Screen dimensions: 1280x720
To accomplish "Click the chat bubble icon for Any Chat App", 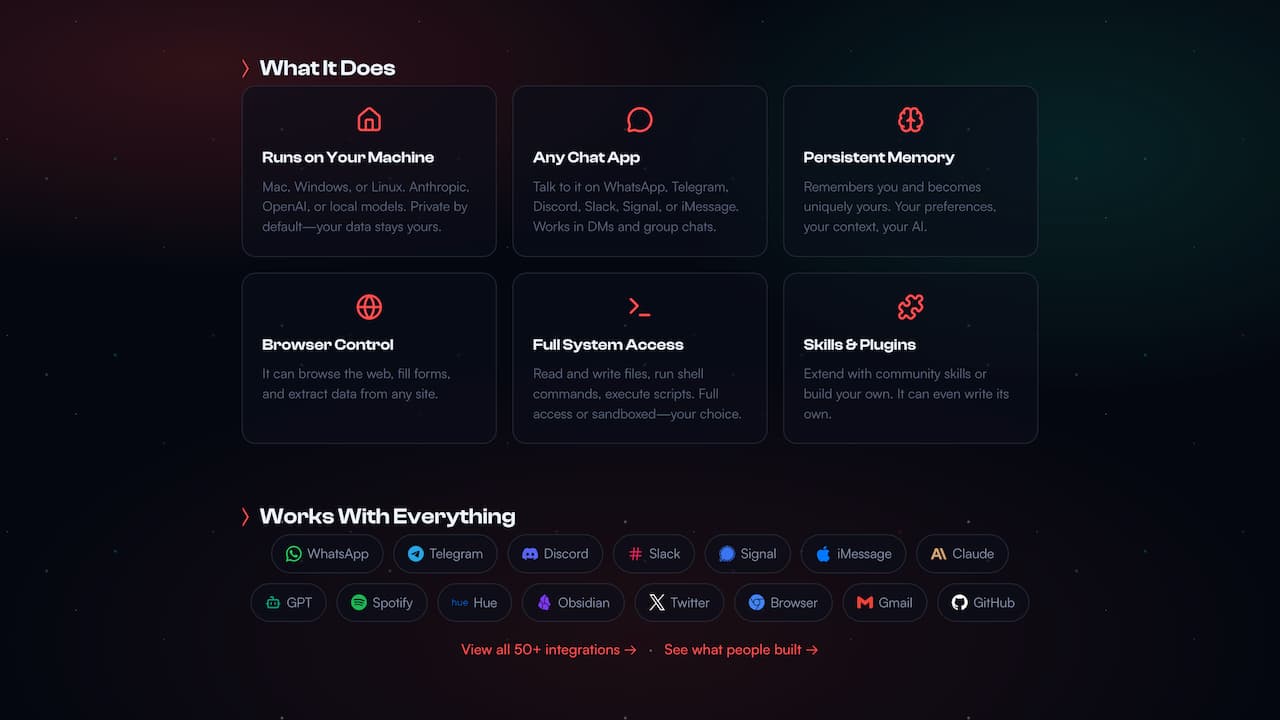I will pos(640,120).
